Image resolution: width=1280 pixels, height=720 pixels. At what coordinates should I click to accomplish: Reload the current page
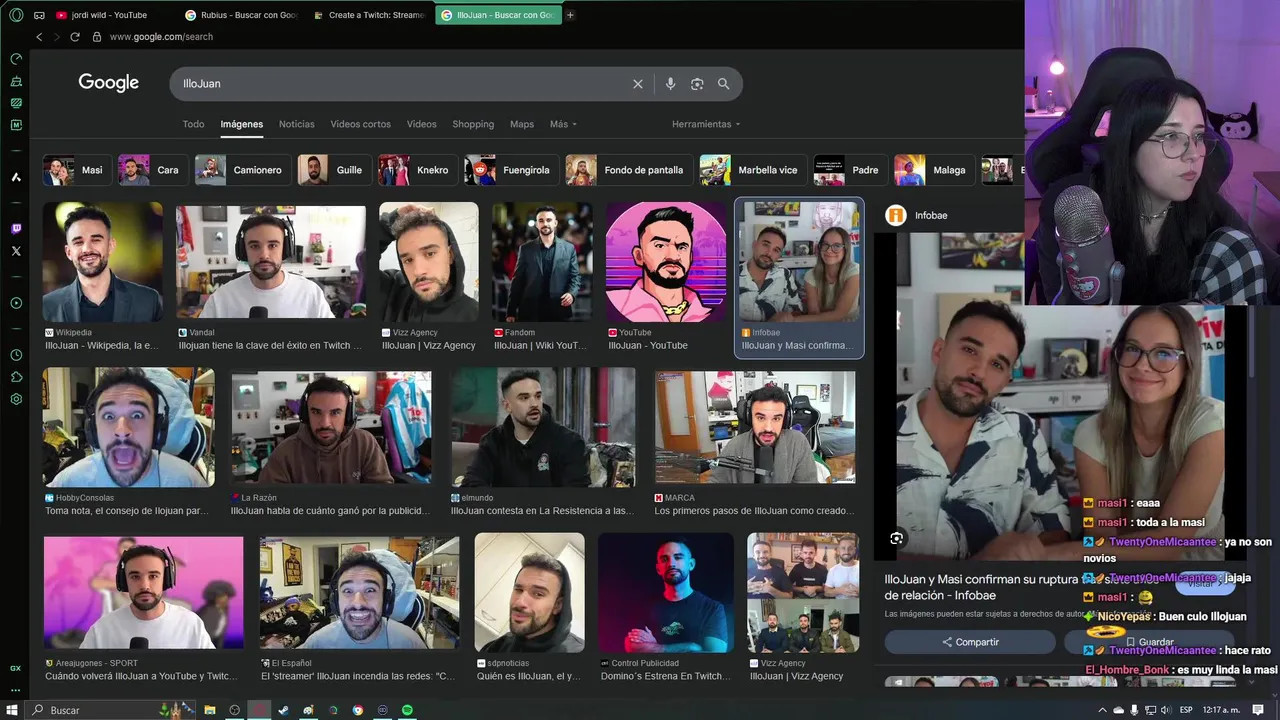75,37
